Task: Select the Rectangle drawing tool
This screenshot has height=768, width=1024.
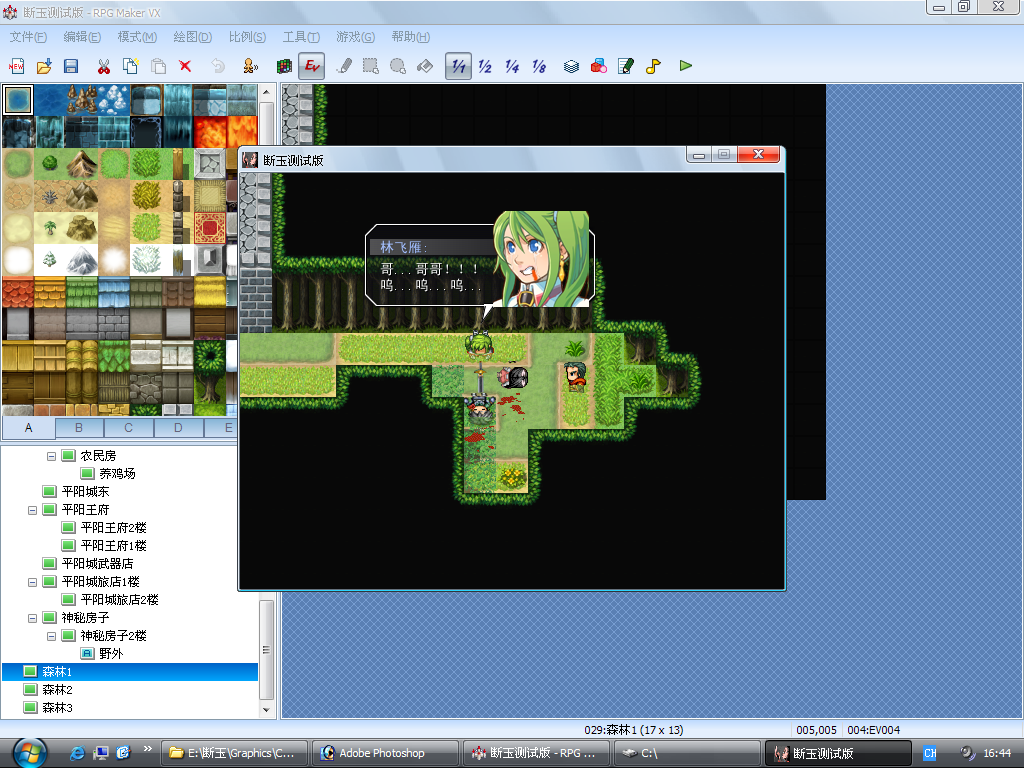Action: [x=371, y=66]
